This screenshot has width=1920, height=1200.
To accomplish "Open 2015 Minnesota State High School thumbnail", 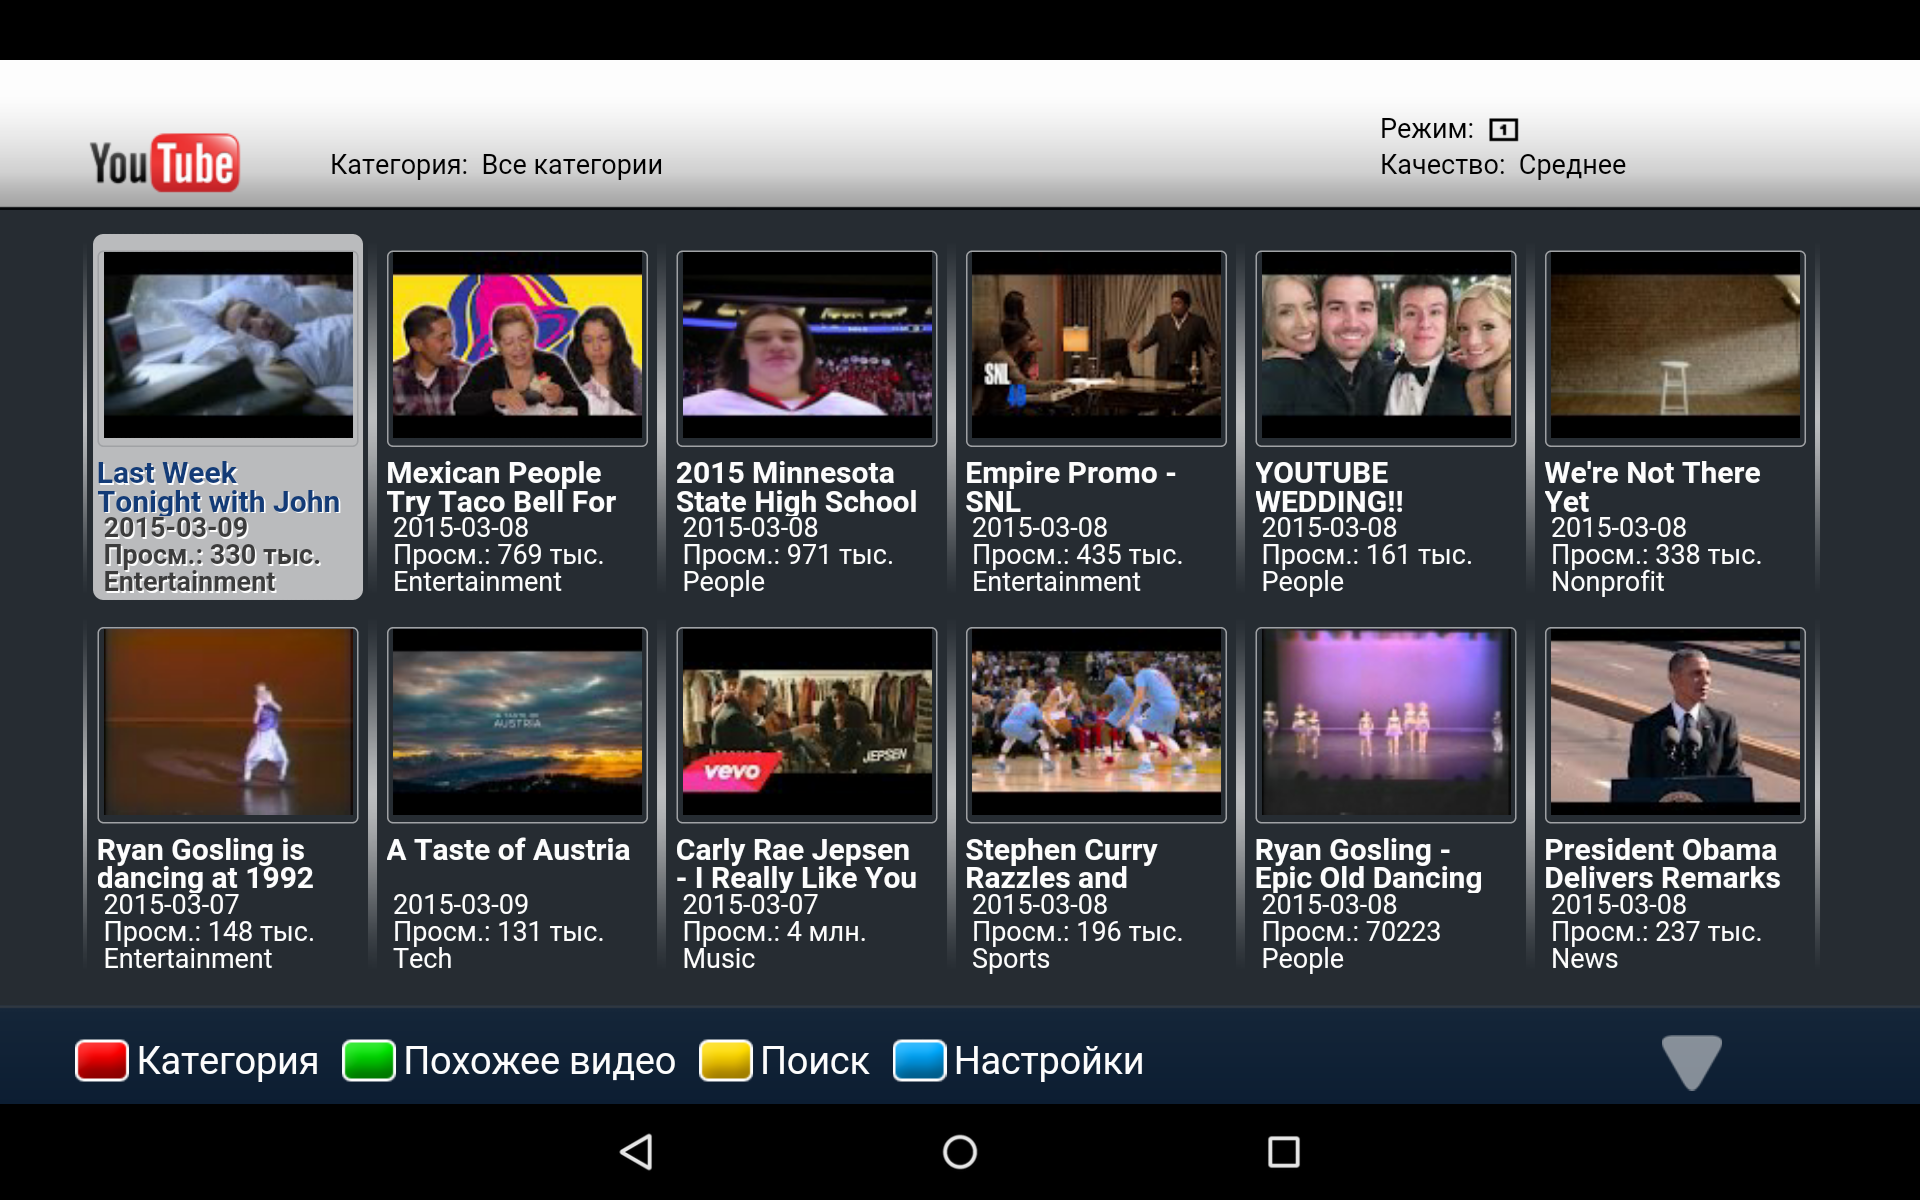I will click(807, 348).
